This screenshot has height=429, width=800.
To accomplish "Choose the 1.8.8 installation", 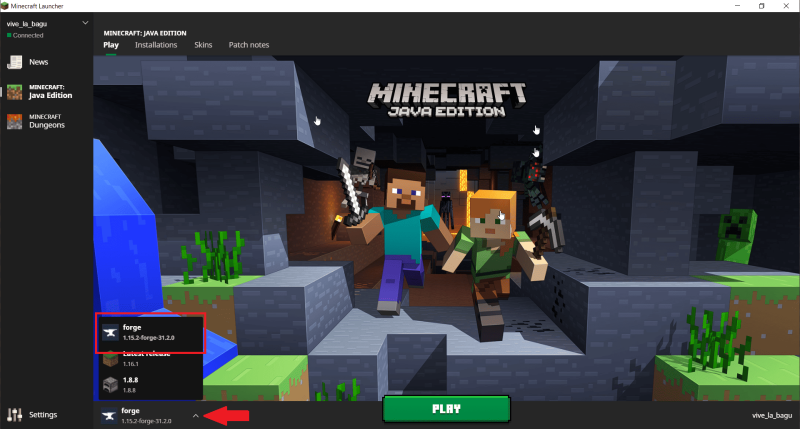I will click(x=149, y=385).
